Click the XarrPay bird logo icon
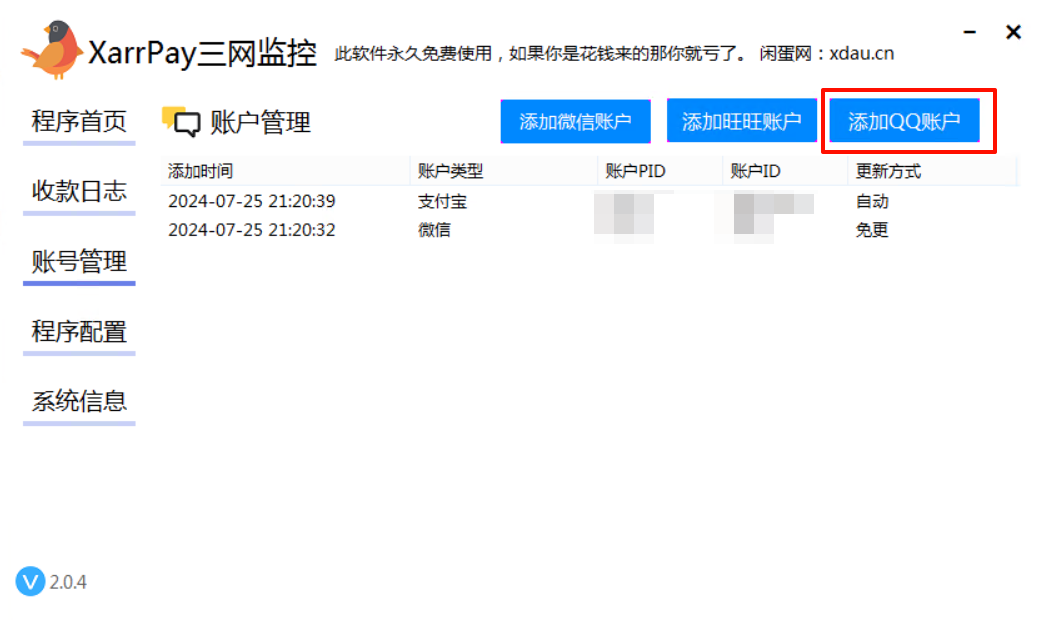The width and height of the screenshot is (1053, 627). tap(51, 50)
